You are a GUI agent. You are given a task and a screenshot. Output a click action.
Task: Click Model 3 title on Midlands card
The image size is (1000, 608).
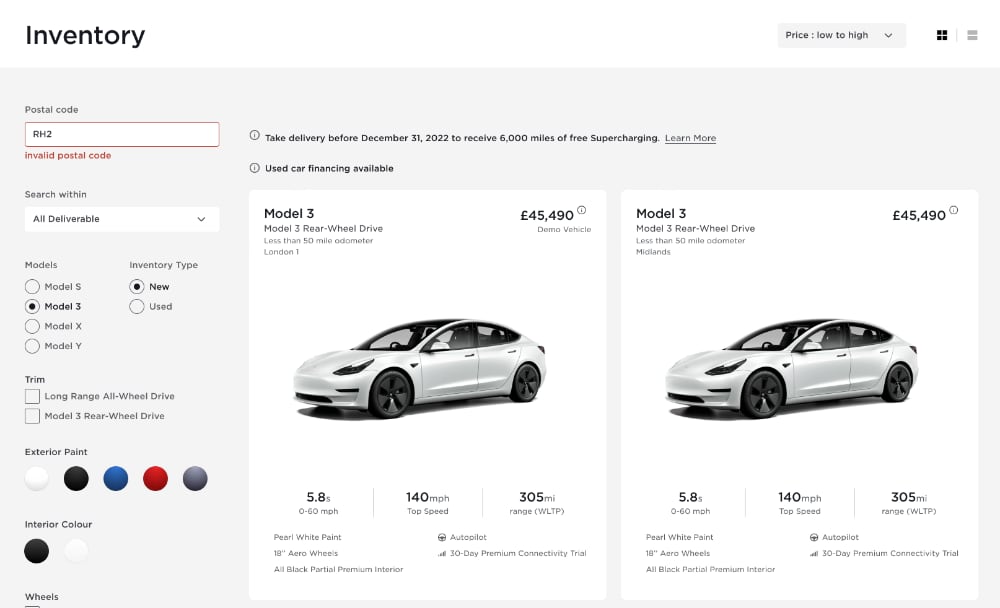click(x=661, y=214)
